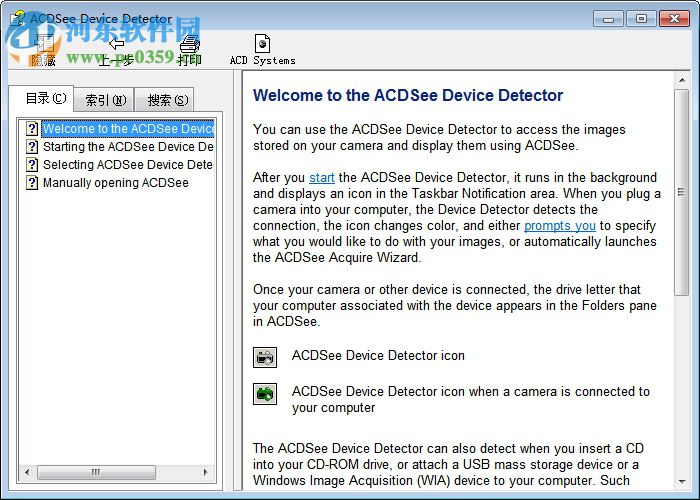Follow the 'start' hyperlink

click(x=321, y=178)
